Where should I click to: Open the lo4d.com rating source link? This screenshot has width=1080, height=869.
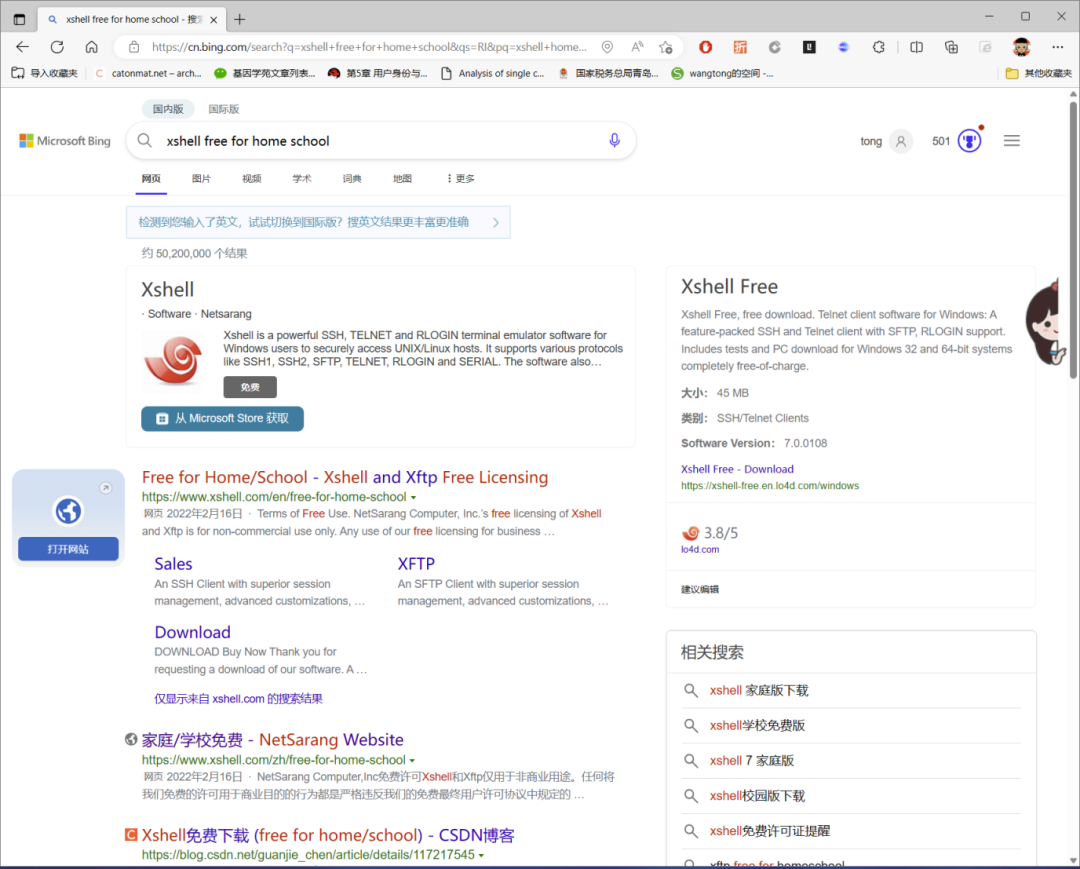(x=700, y=549)
